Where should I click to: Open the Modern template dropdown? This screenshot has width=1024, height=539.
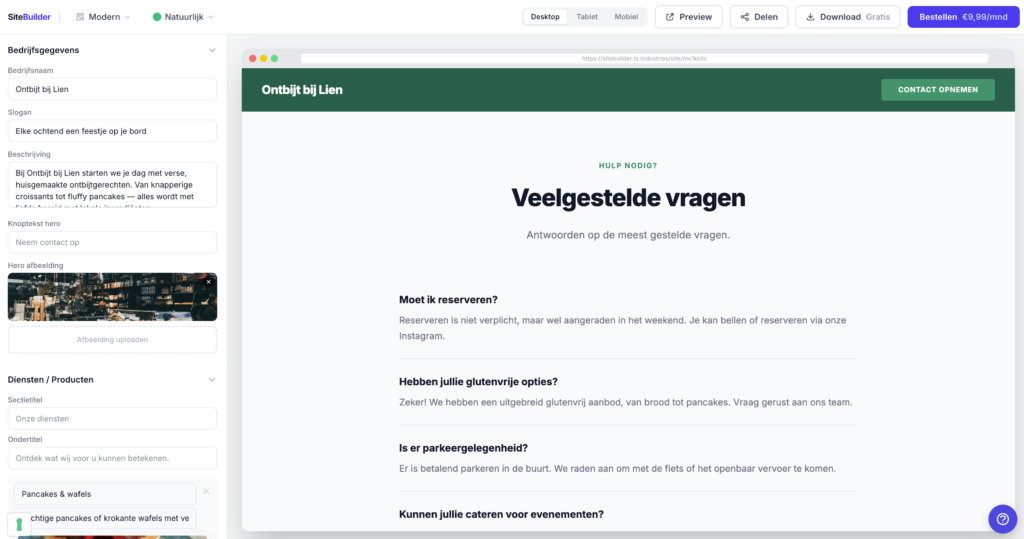click(x=103, y=17)
